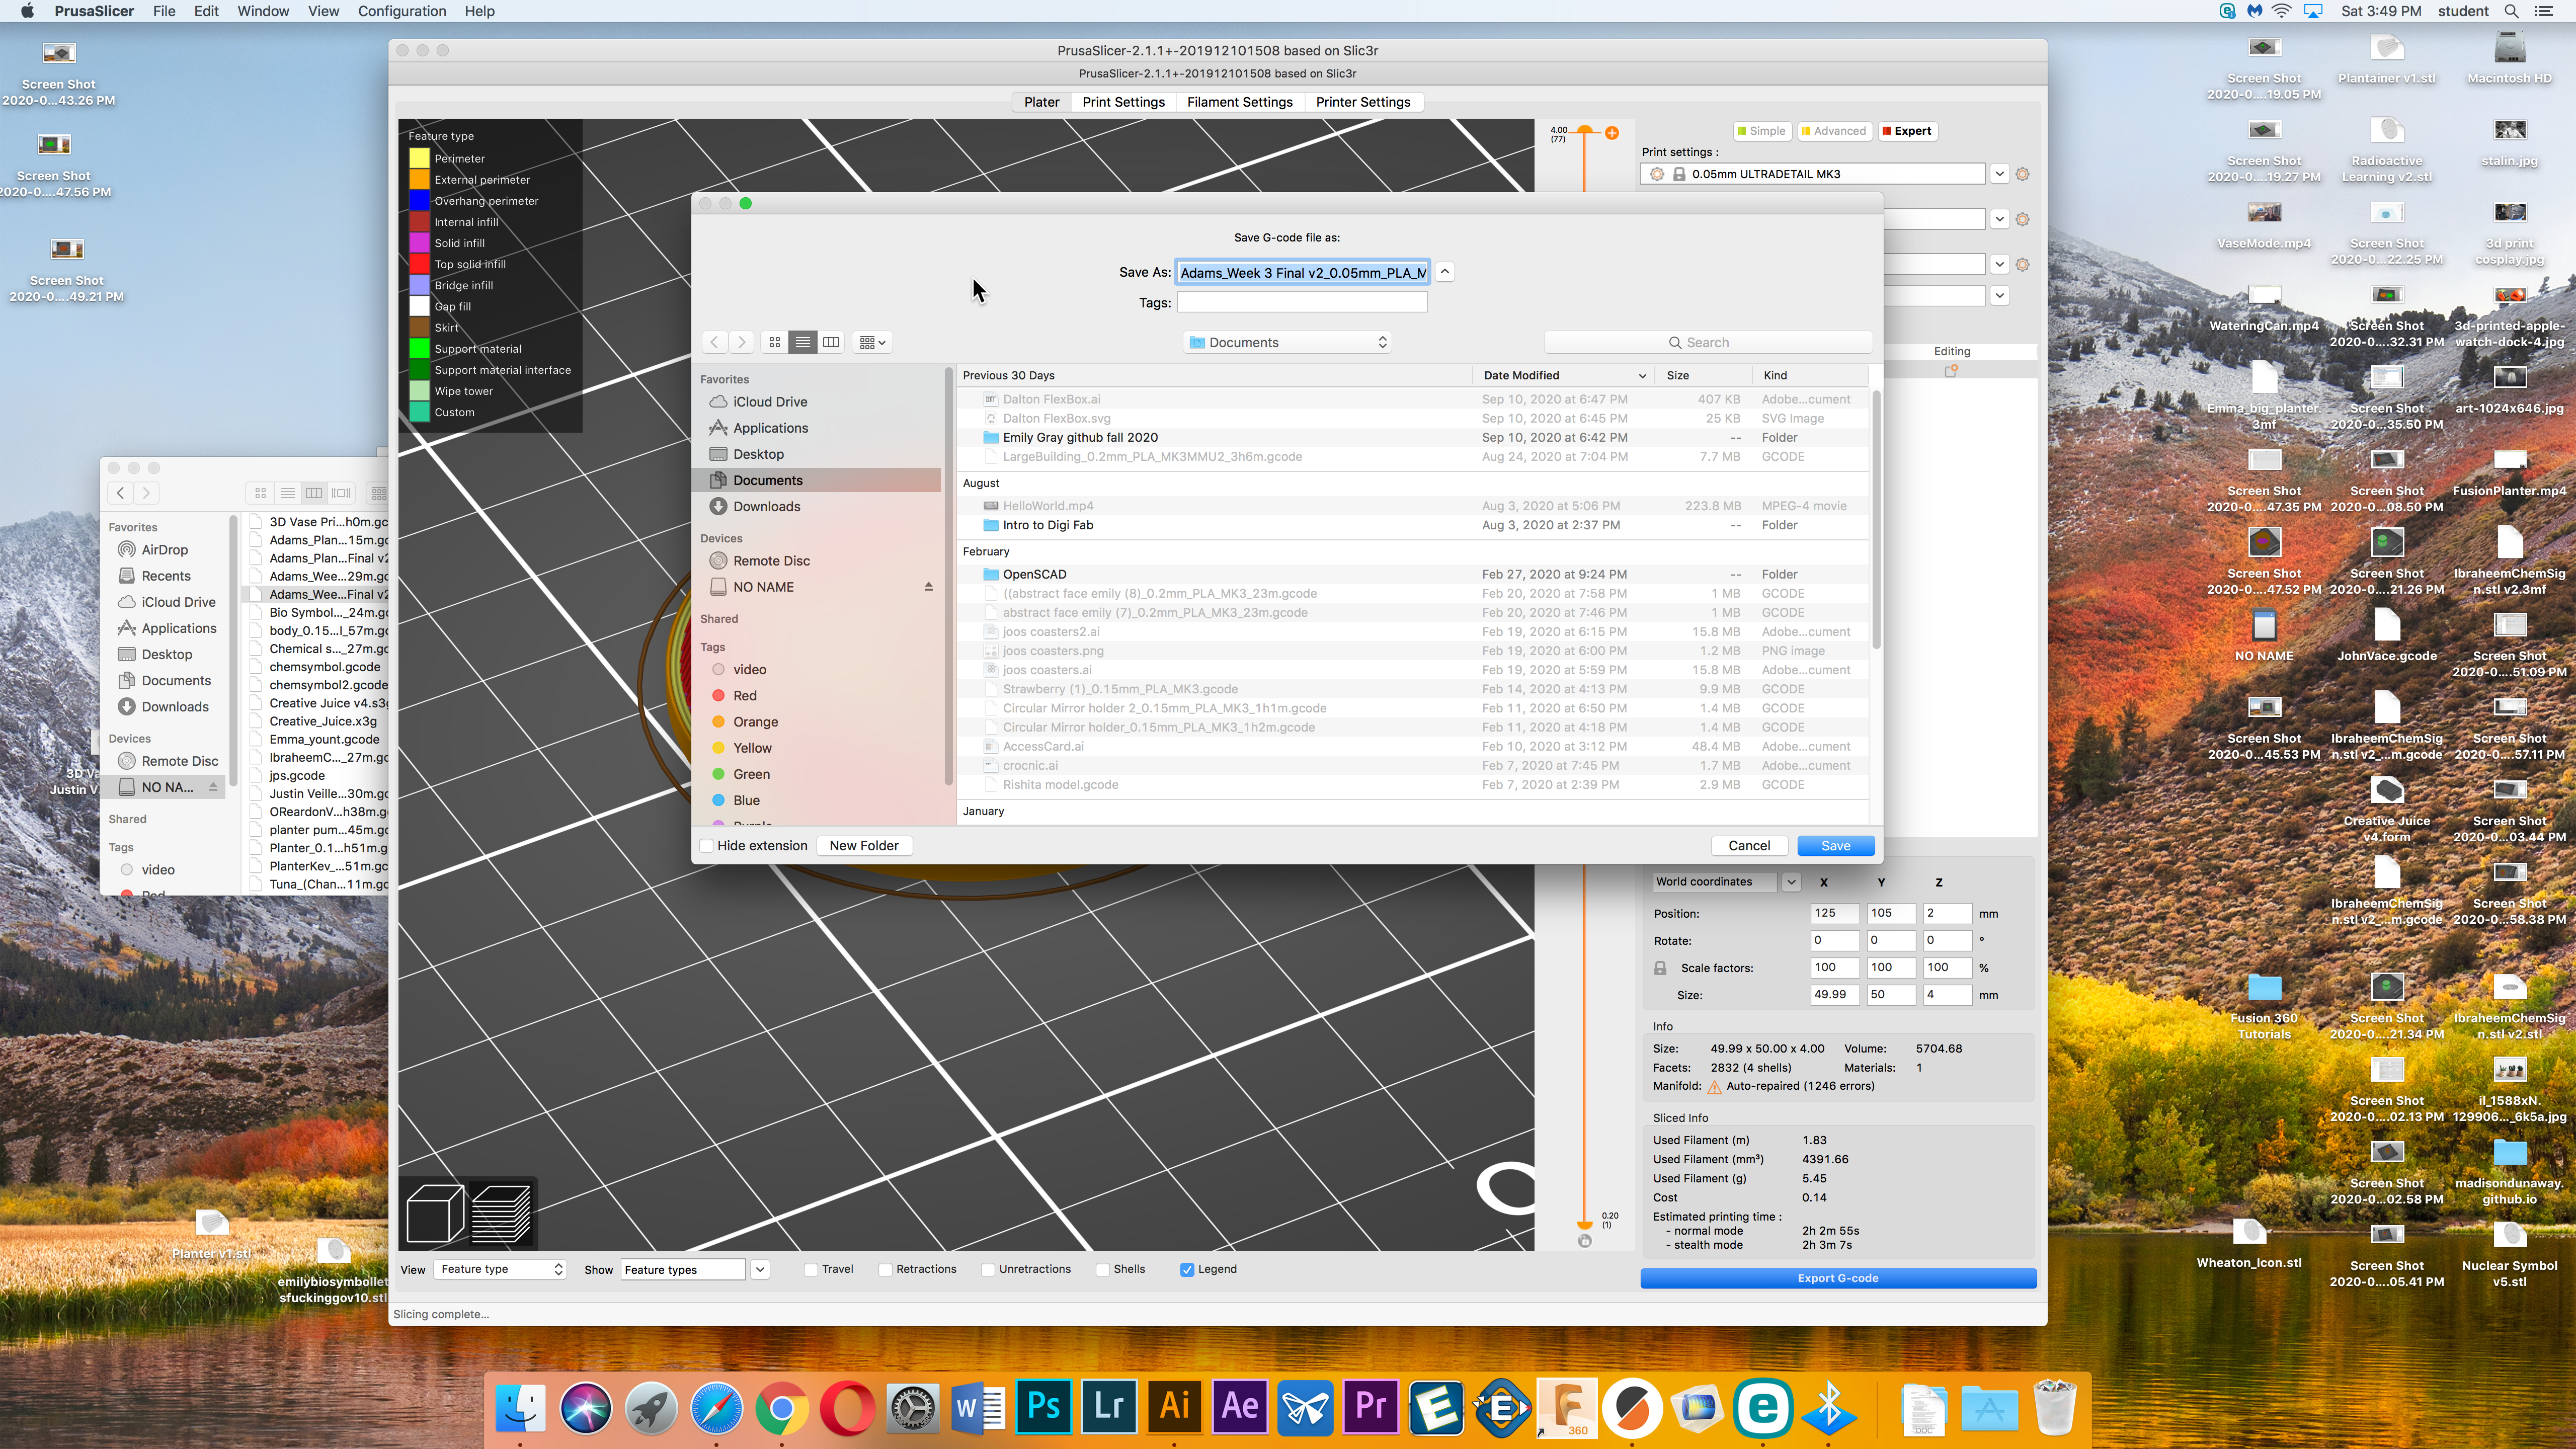Screen dimensions: 2576x1449
Task: Sort by Date Modified column header
Action: [x=1563, y=375]
